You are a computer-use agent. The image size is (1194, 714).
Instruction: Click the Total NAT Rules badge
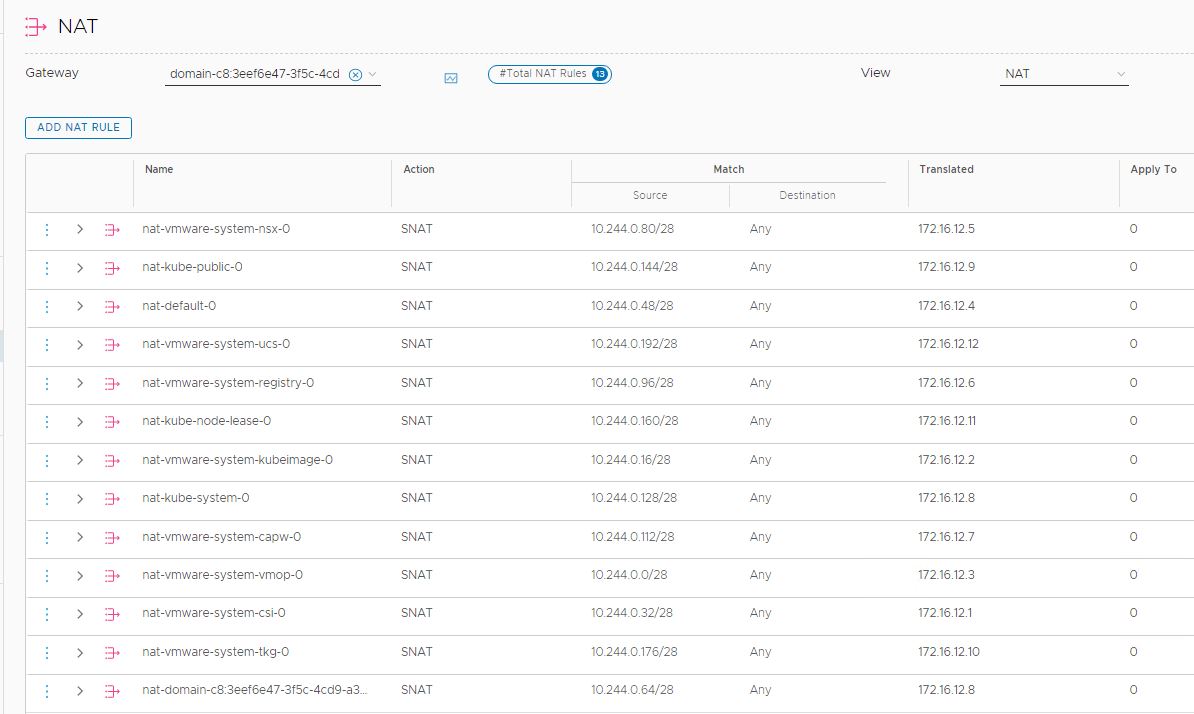549,74
